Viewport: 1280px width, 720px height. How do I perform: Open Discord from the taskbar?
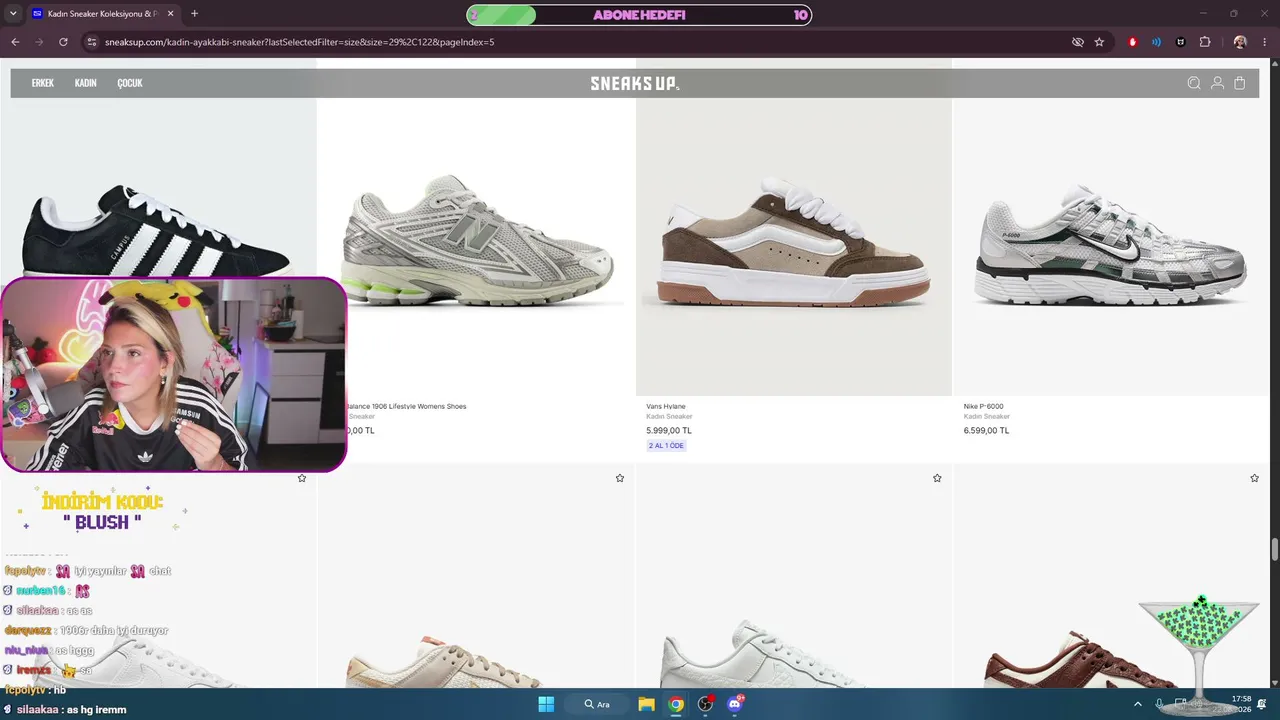pyautogui.click(x=736, y=704)
